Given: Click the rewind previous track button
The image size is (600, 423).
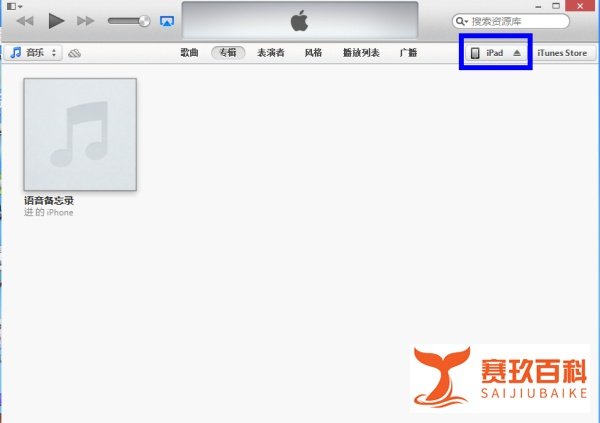Looking at the screenshot, I should pos(25,21).
